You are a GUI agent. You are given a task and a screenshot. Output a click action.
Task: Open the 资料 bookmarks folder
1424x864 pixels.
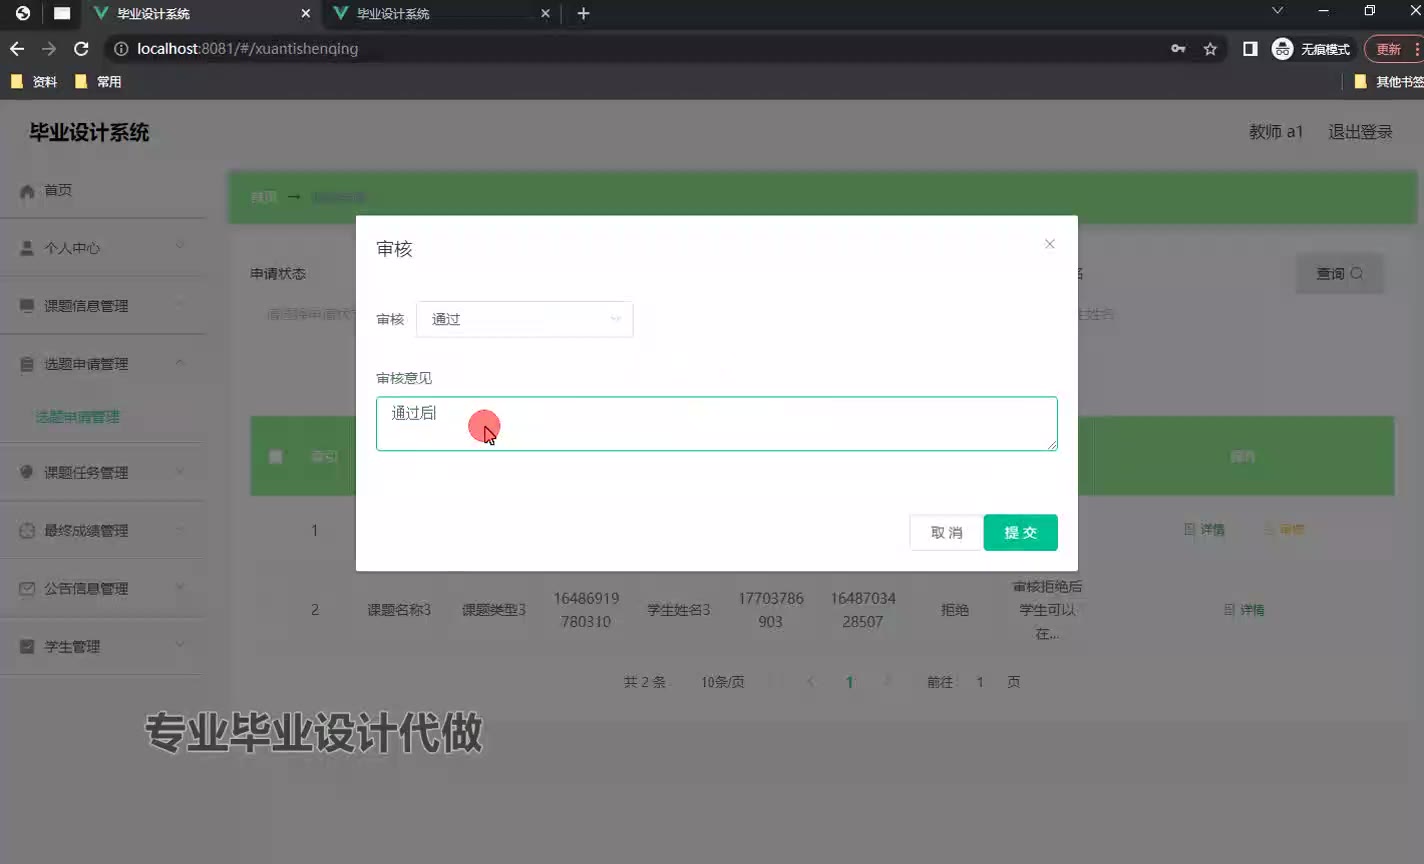34,82
